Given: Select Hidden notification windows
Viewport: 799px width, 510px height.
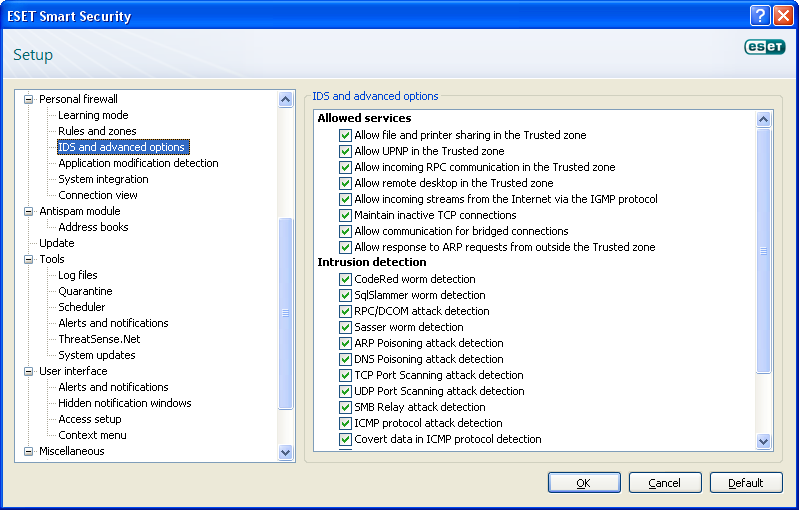Looking at the screenshot, I should [125, 403].
